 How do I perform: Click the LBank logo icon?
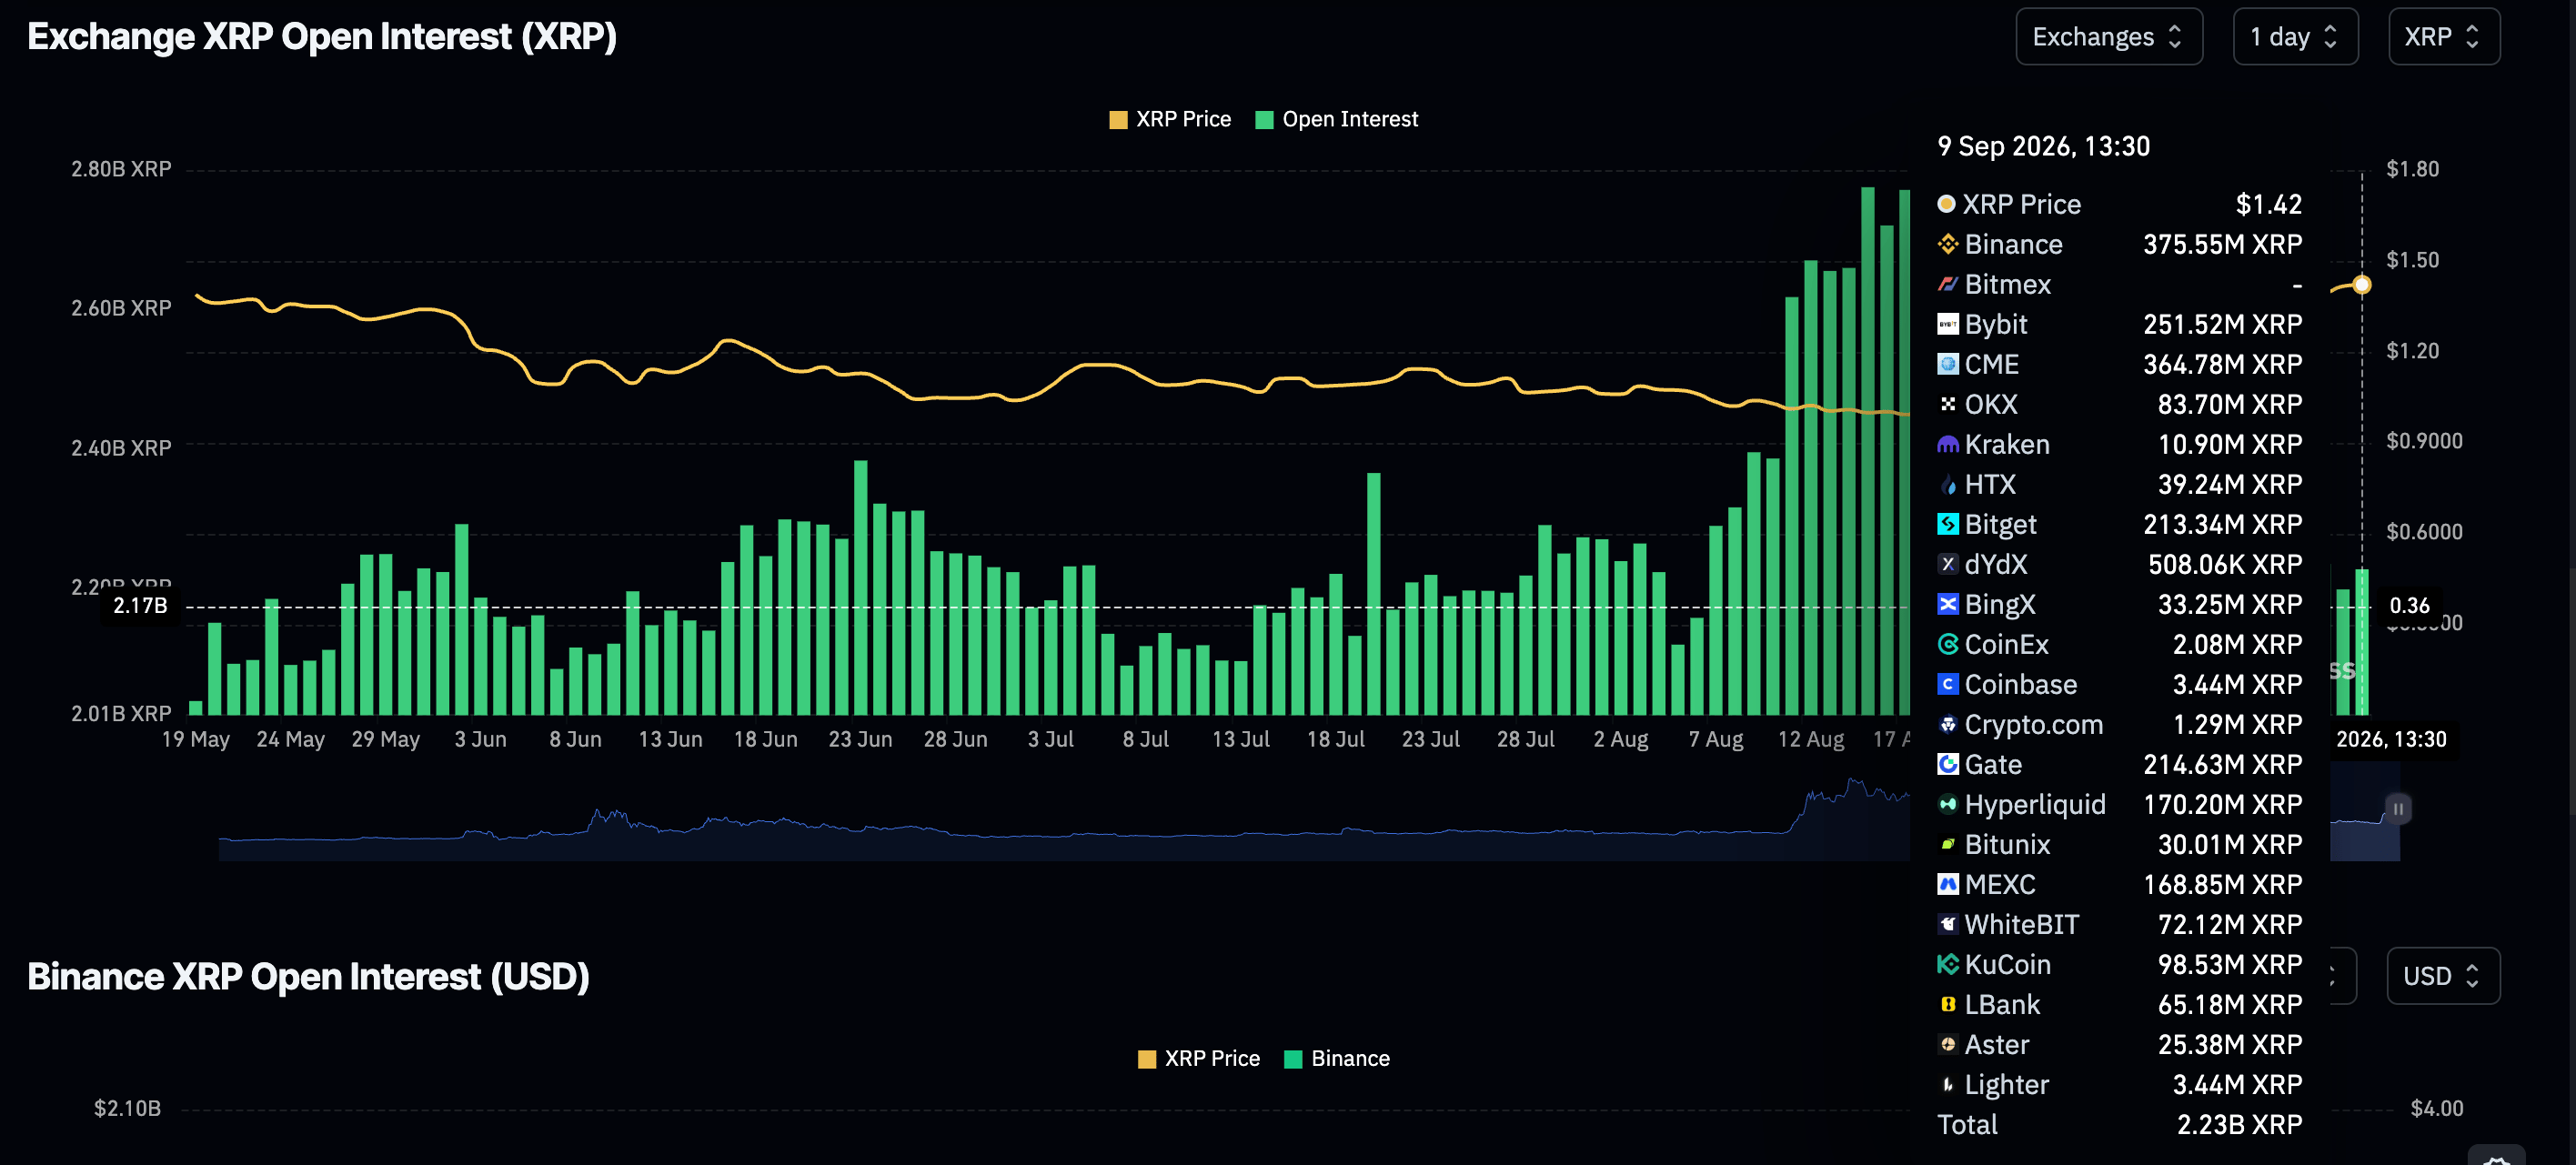[x=1947, y=1004]
